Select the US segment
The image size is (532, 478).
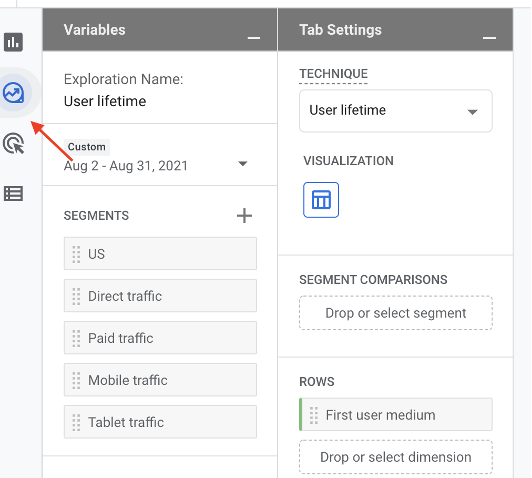pyautogui.click(x=160, y=253)
